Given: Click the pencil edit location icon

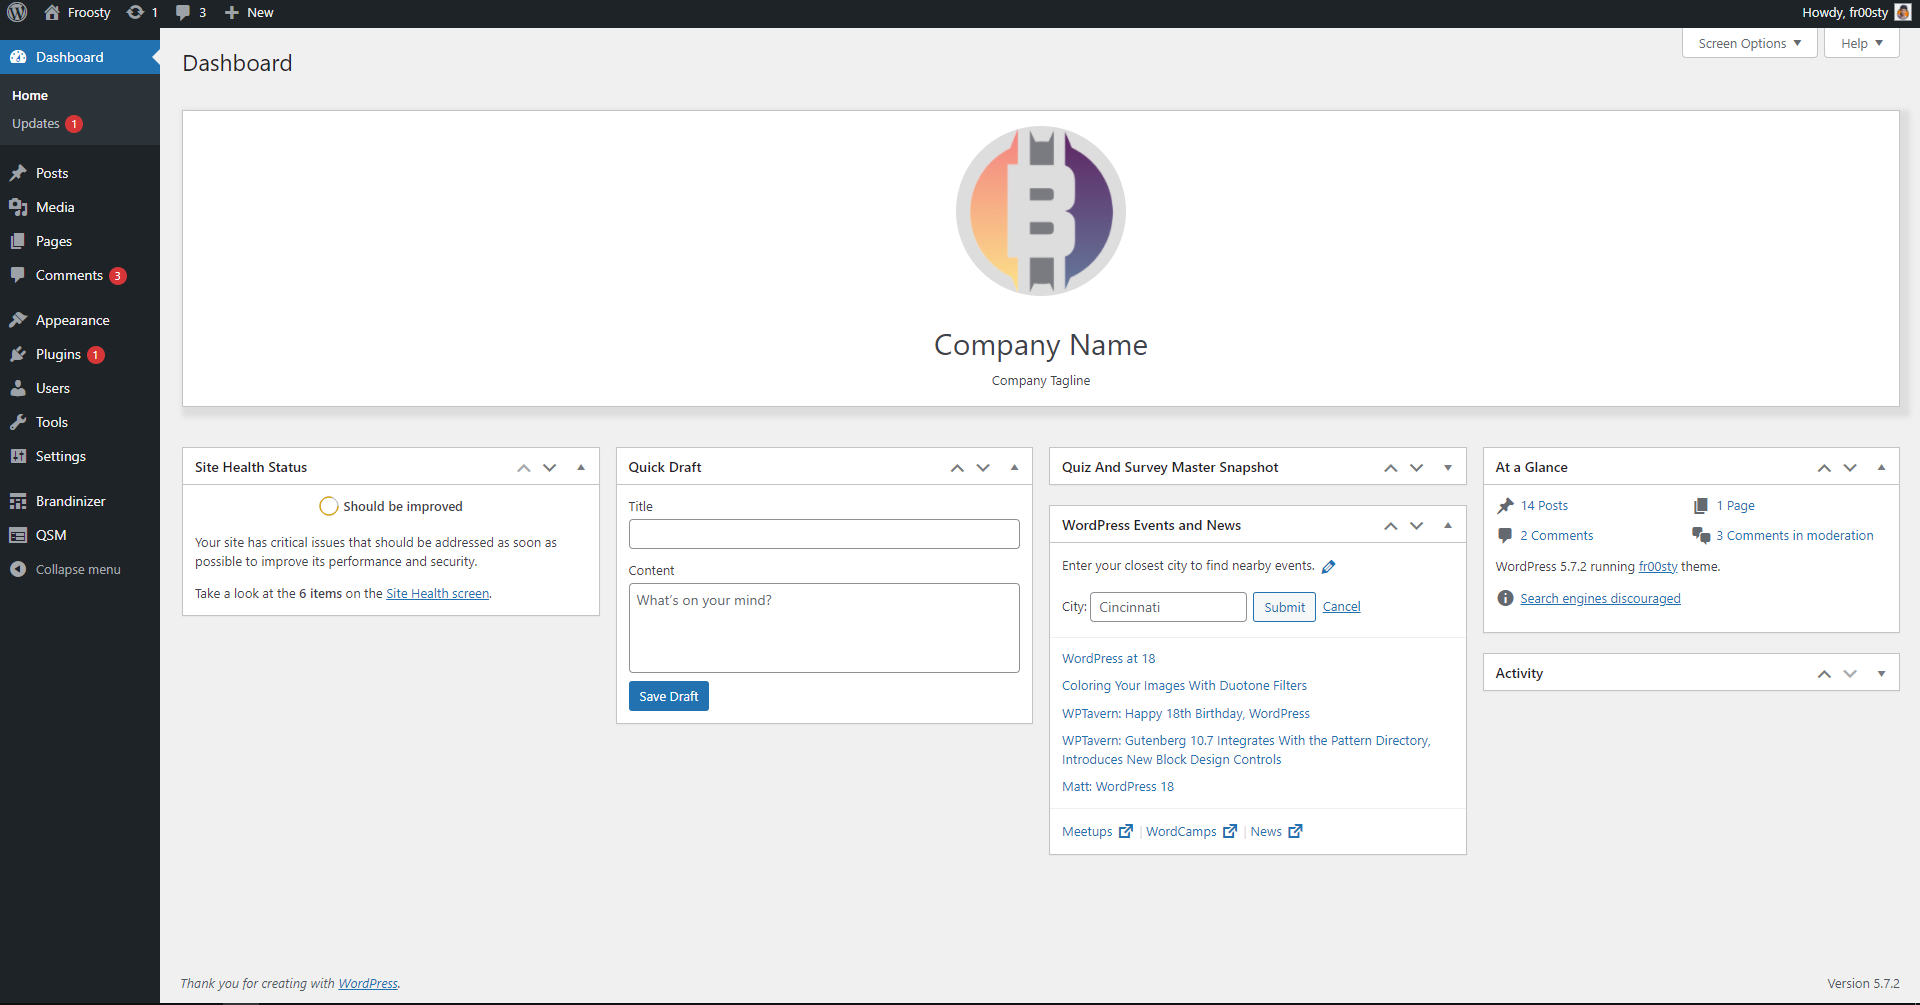Looking at the screenshot, I should [x=1329, y=567].
